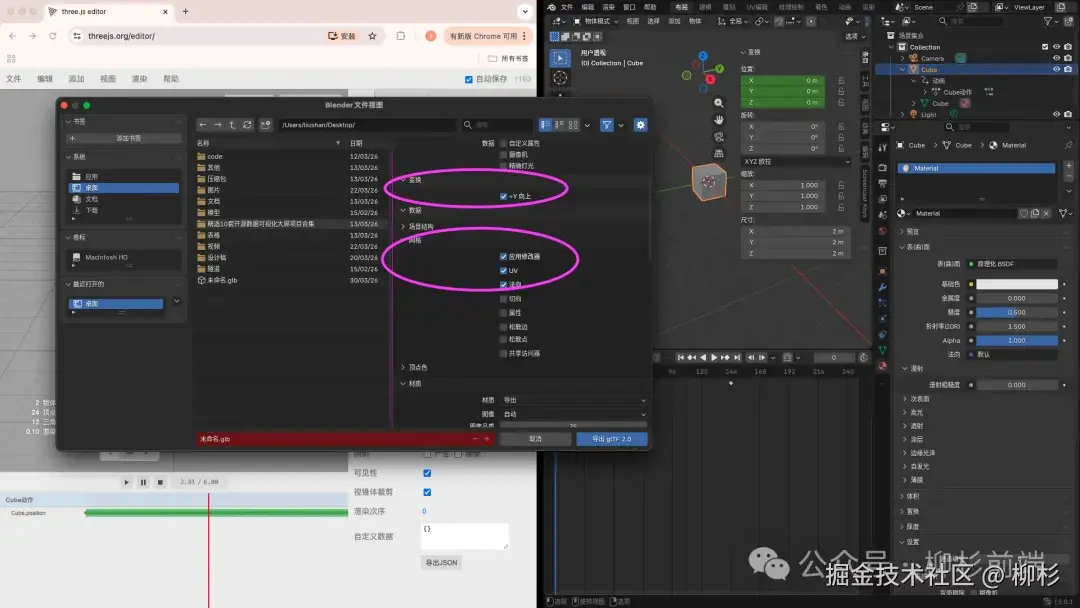Toggle +Y up checkbox

503,196
